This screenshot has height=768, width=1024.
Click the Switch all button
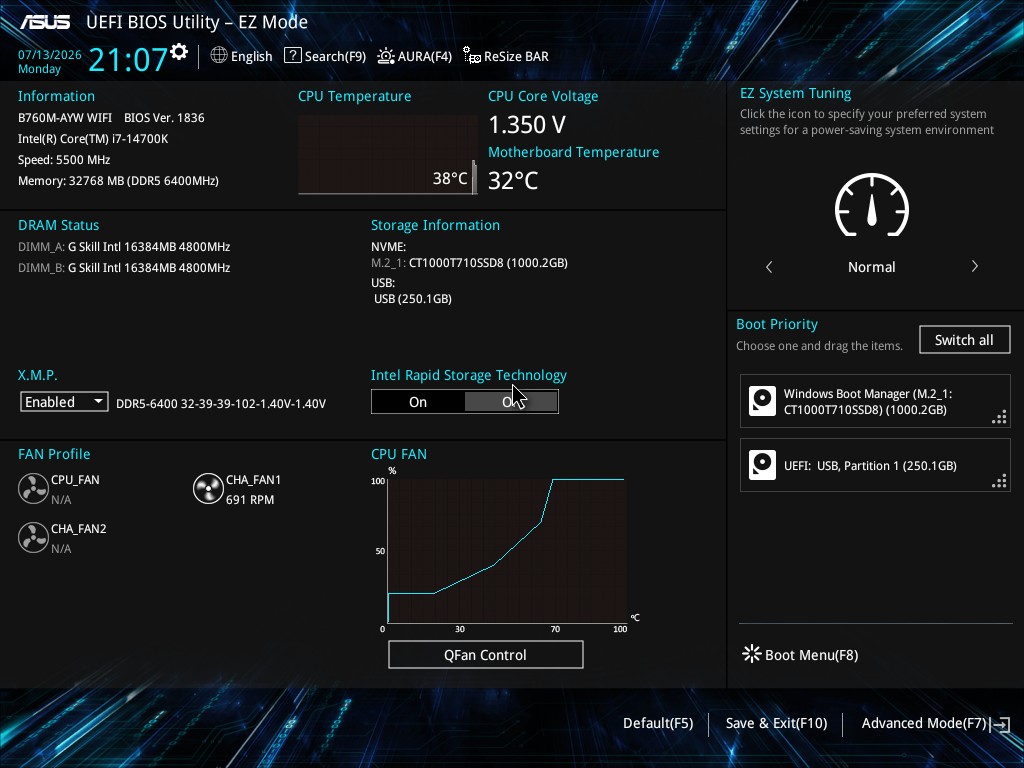coord(965,340)
